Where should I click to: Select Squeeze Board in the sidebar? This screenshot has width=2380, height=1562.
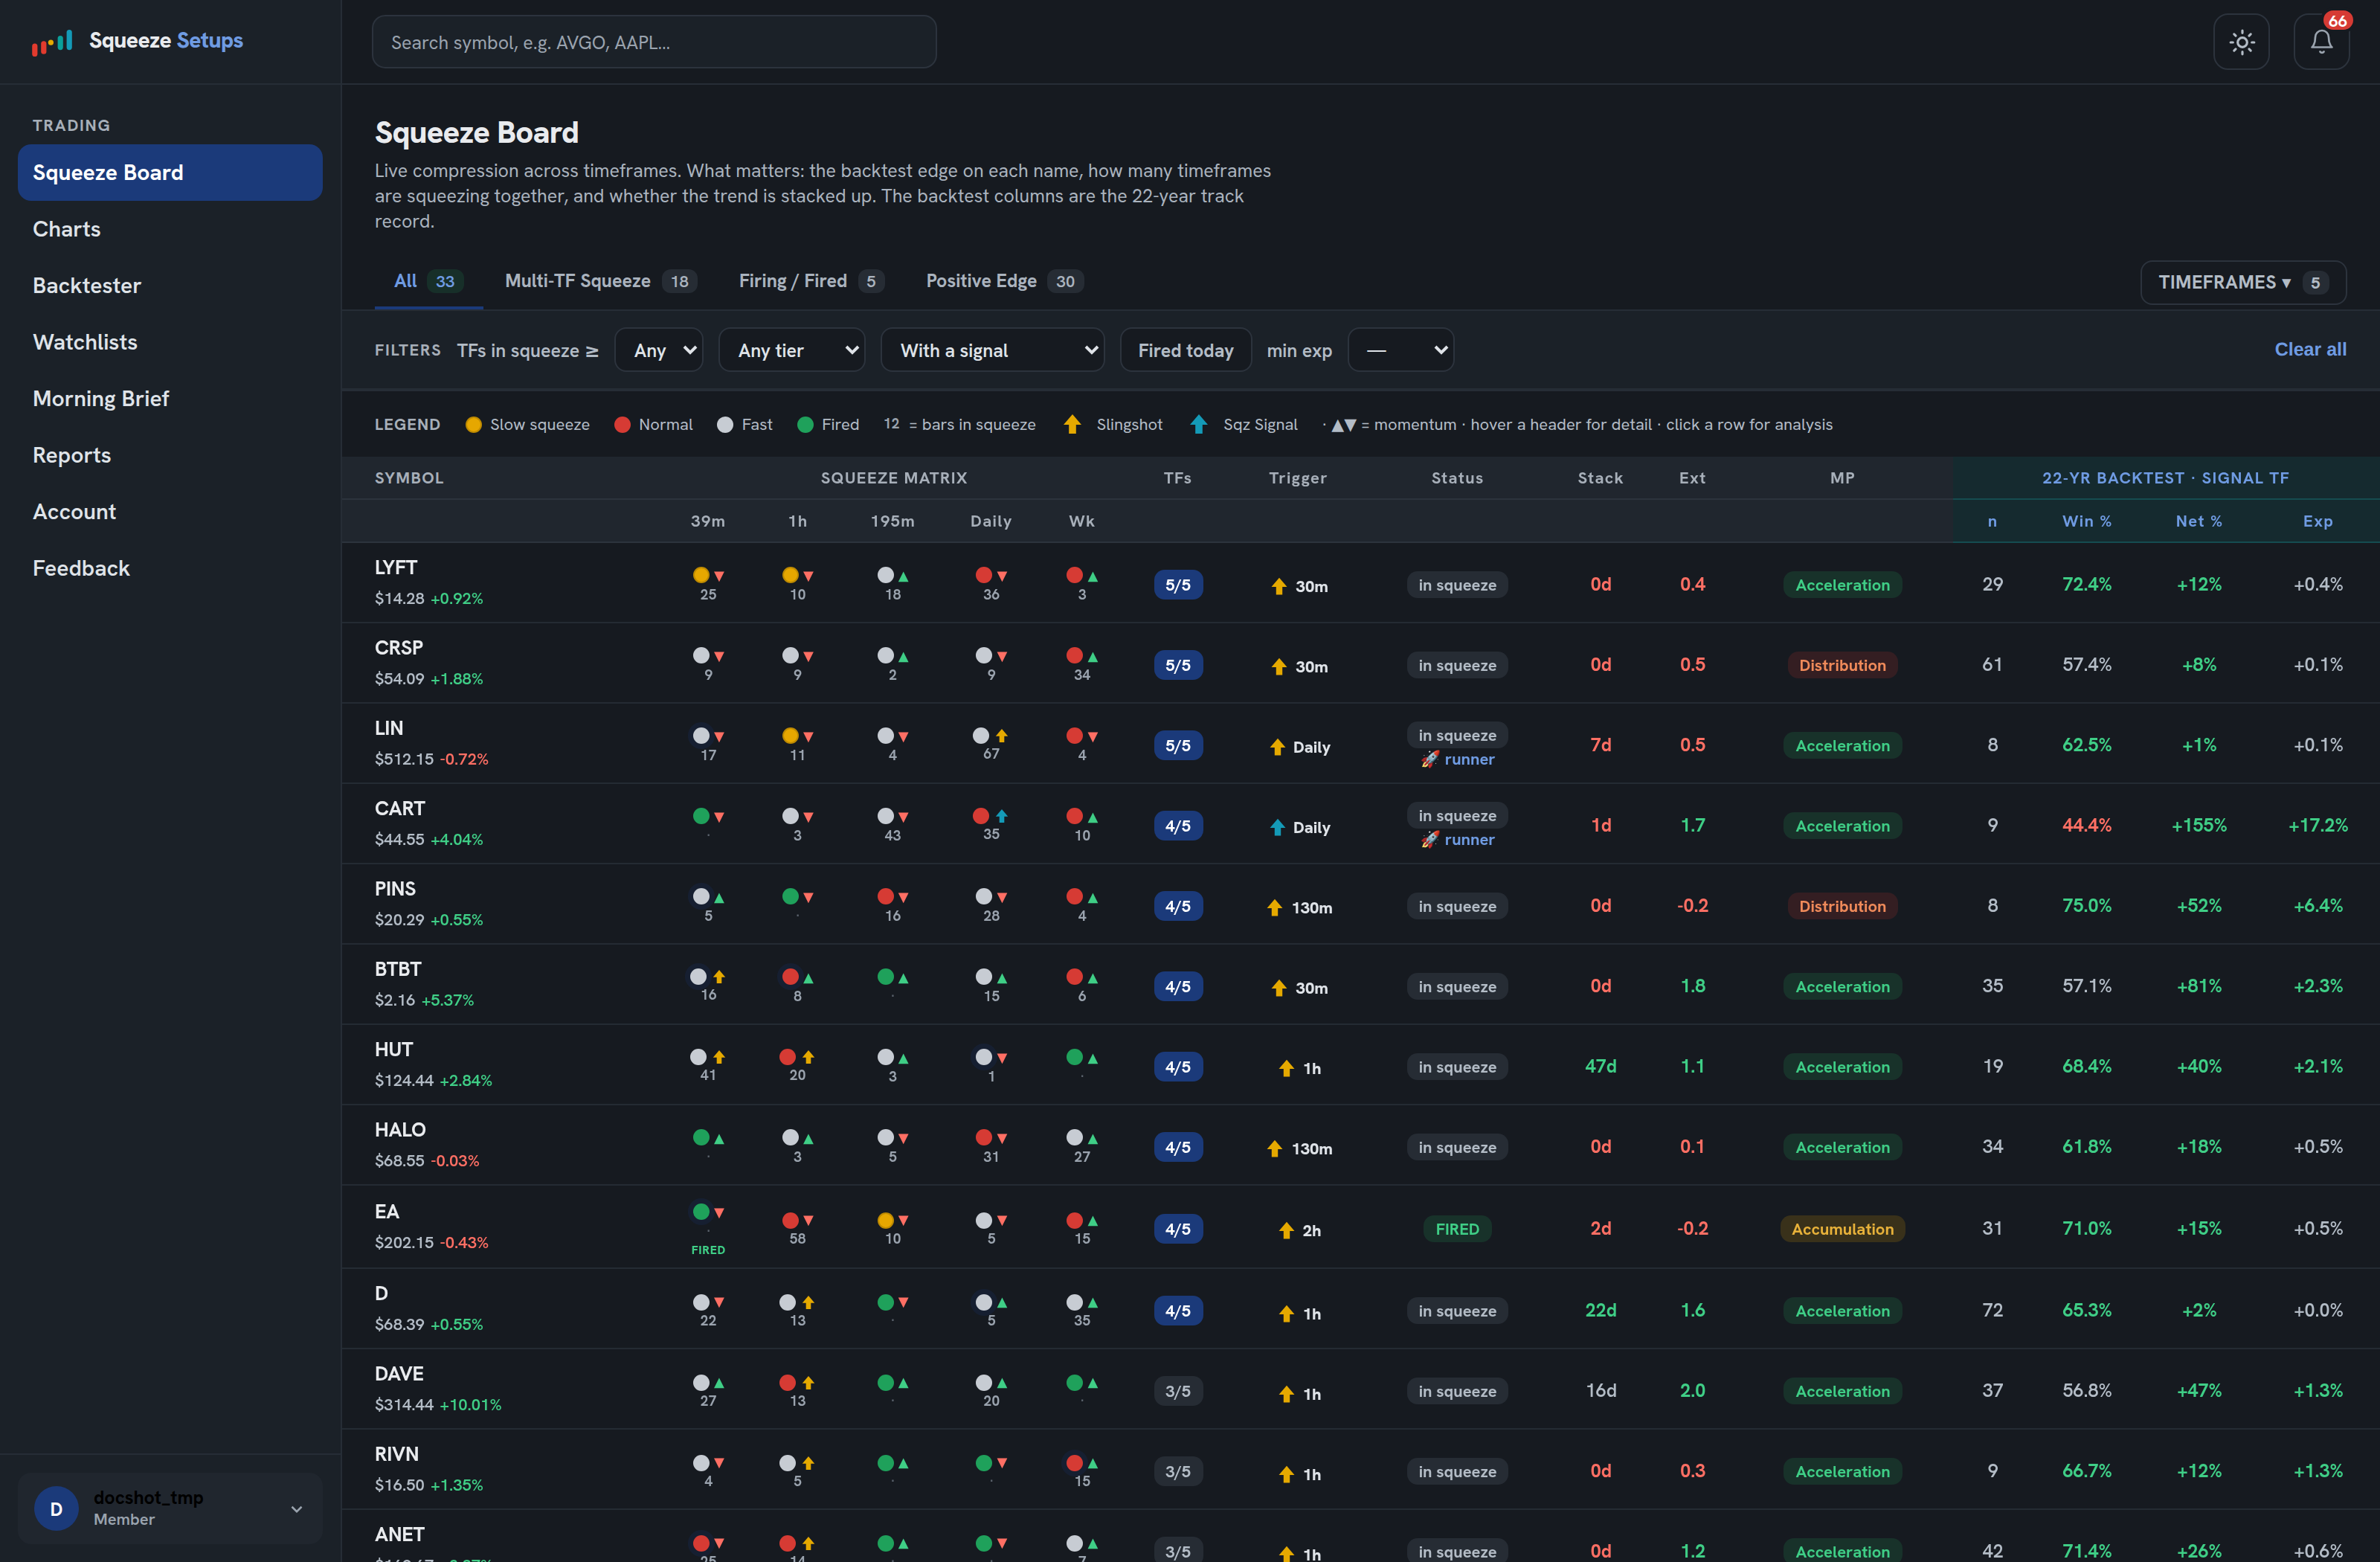point(170,172)
